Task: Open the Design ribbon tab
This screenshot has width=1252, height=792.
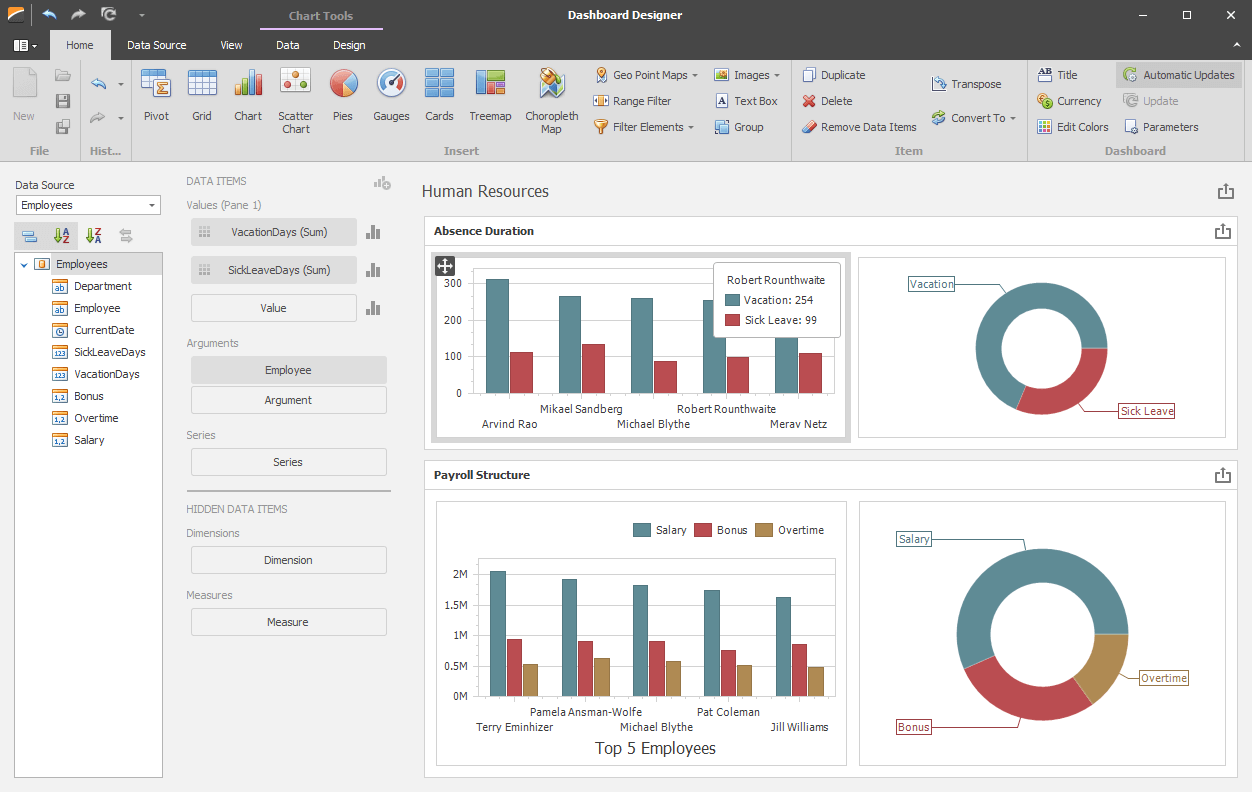Action: click(349, 45)
